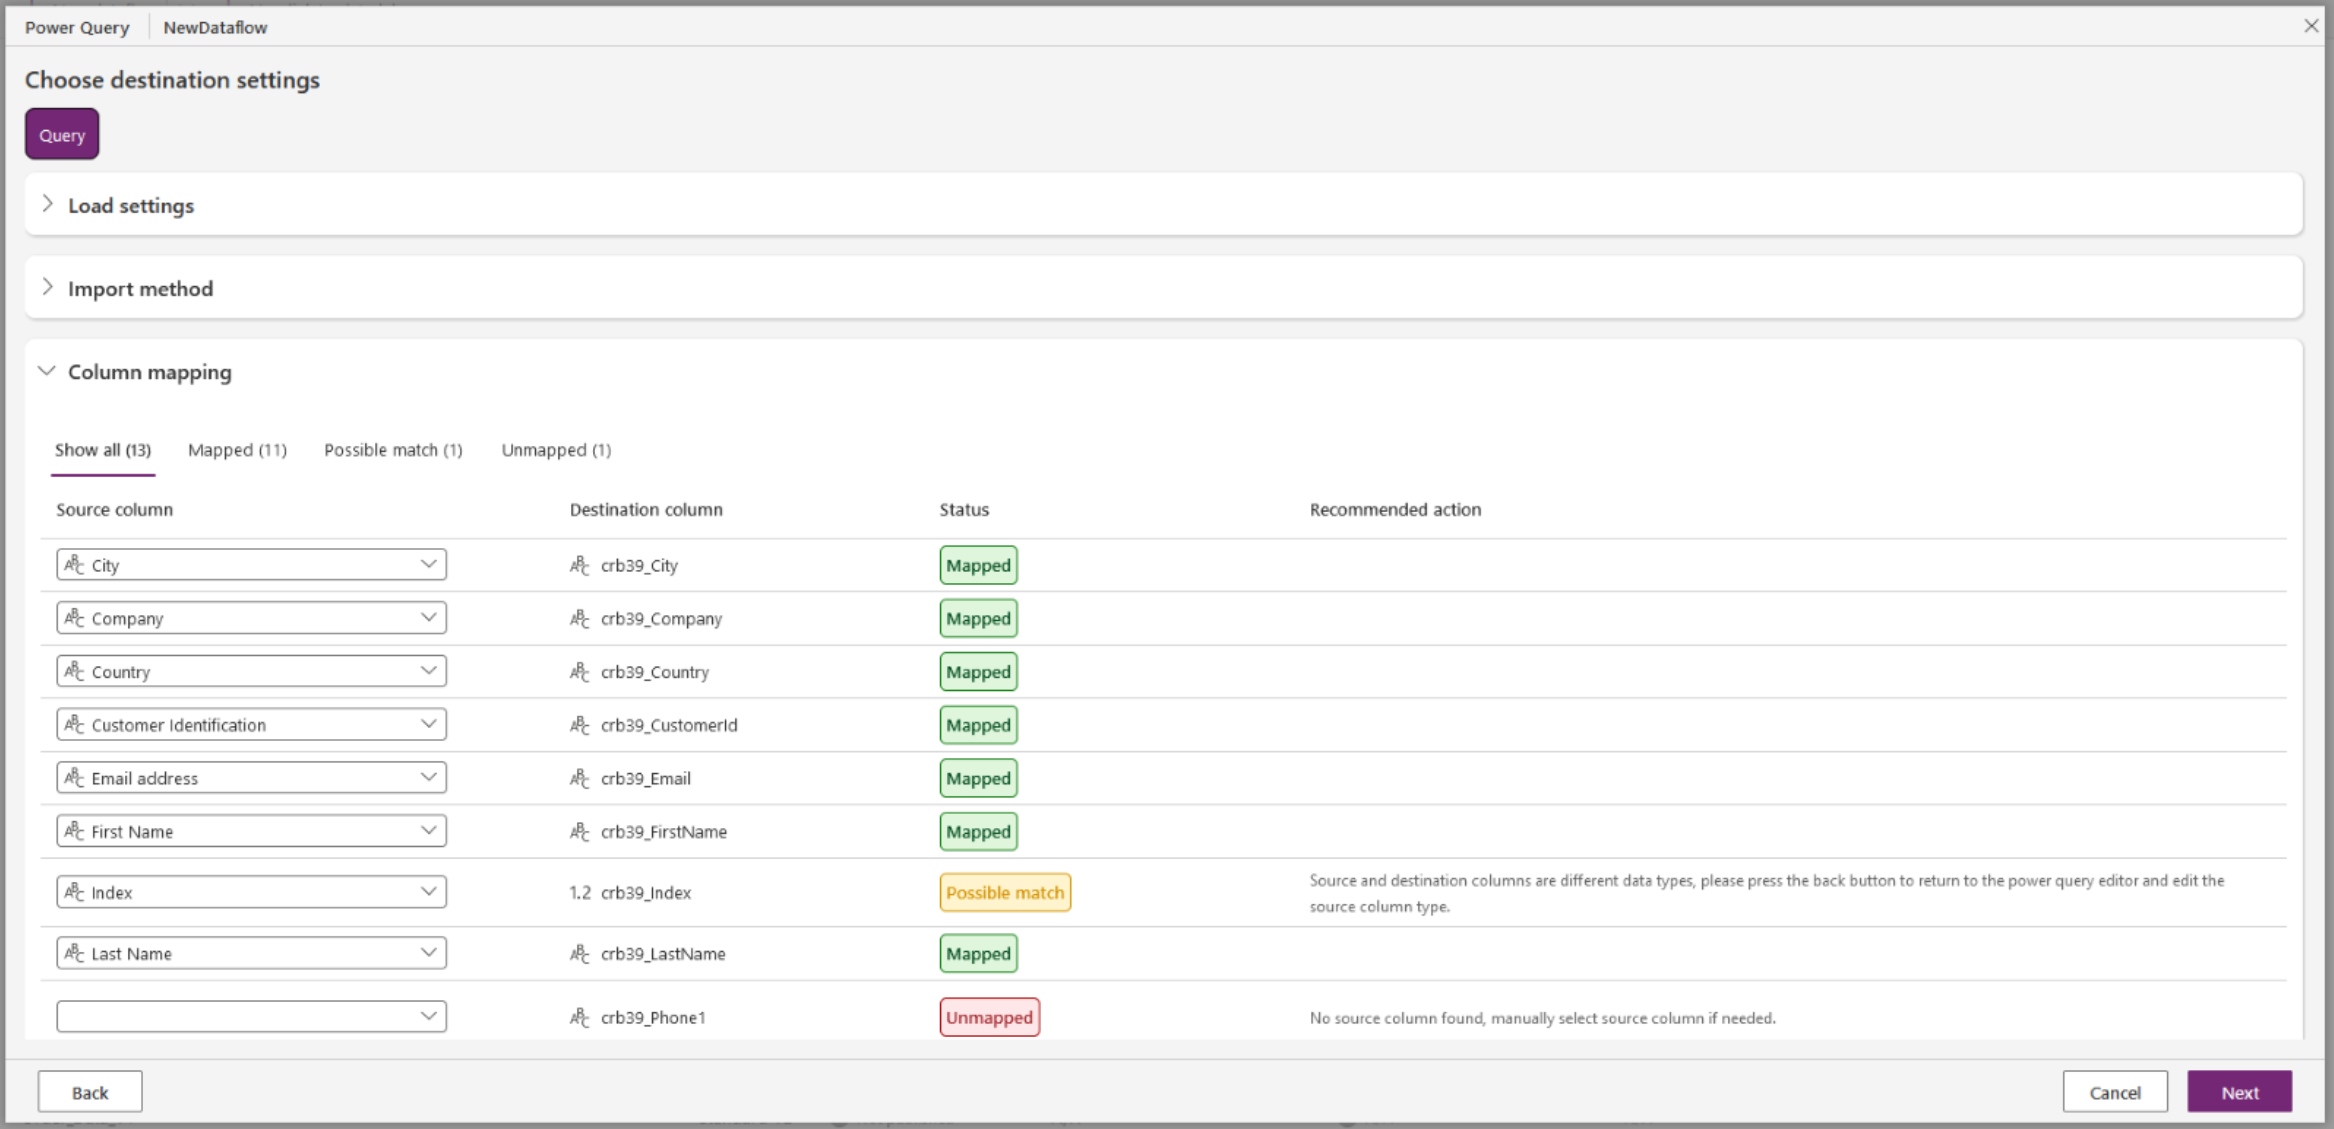This screenshot has height=1129, width=2334.
Task: Switch to the Possible match (1) filter tab
Action: tap(392, 450)
